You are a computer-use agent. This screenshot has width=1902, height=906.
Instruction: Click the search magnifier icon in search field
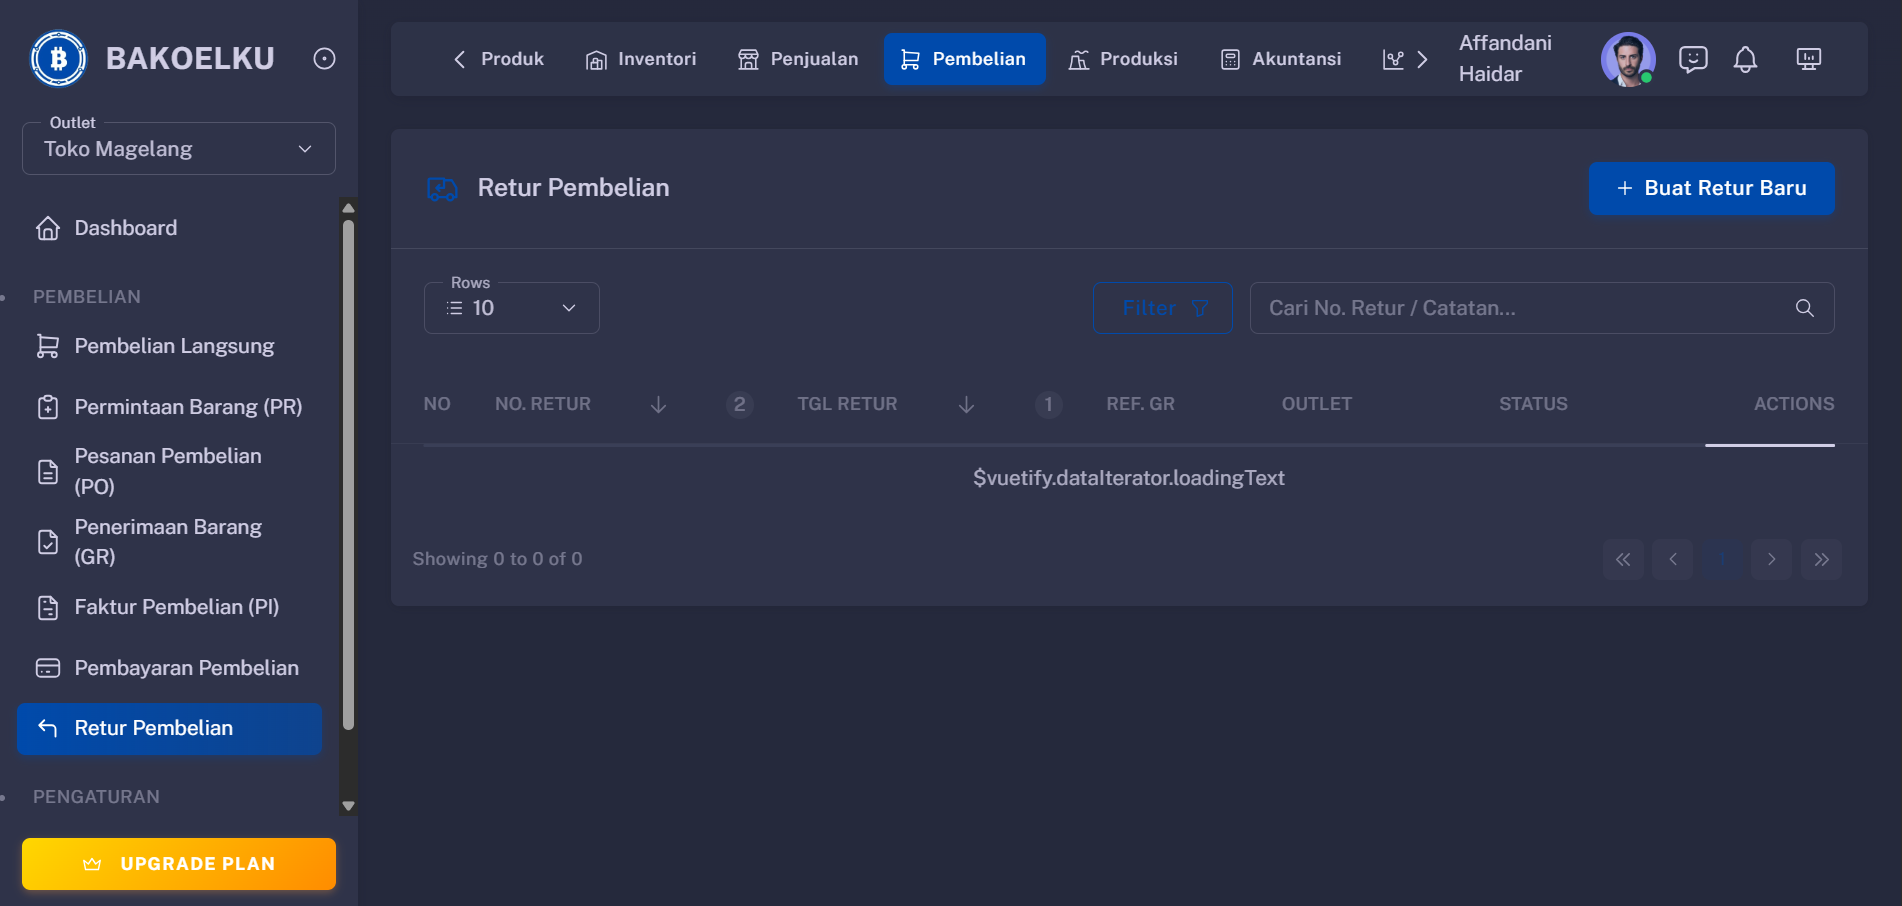(x=1804, y=308)
